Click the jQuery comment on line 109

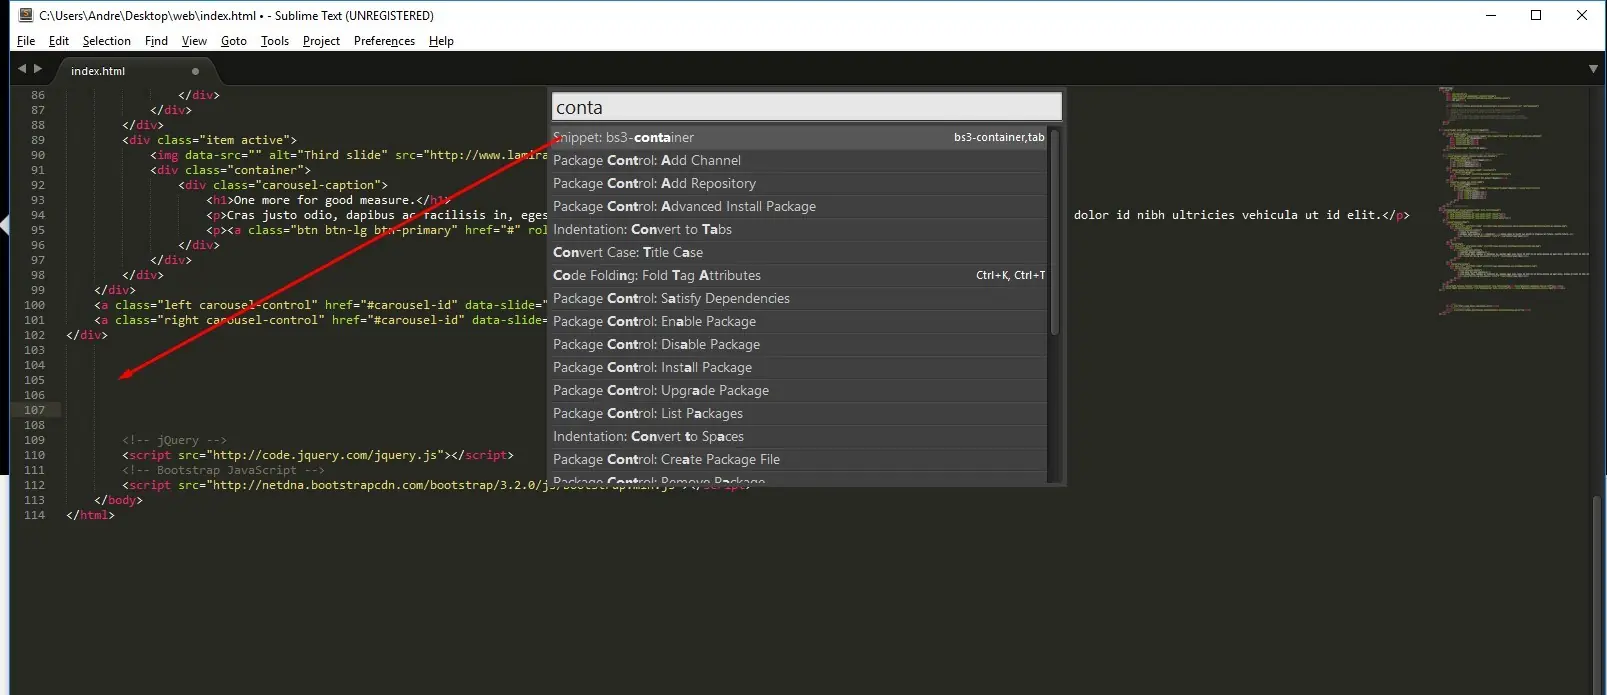(x=174, y=440)
